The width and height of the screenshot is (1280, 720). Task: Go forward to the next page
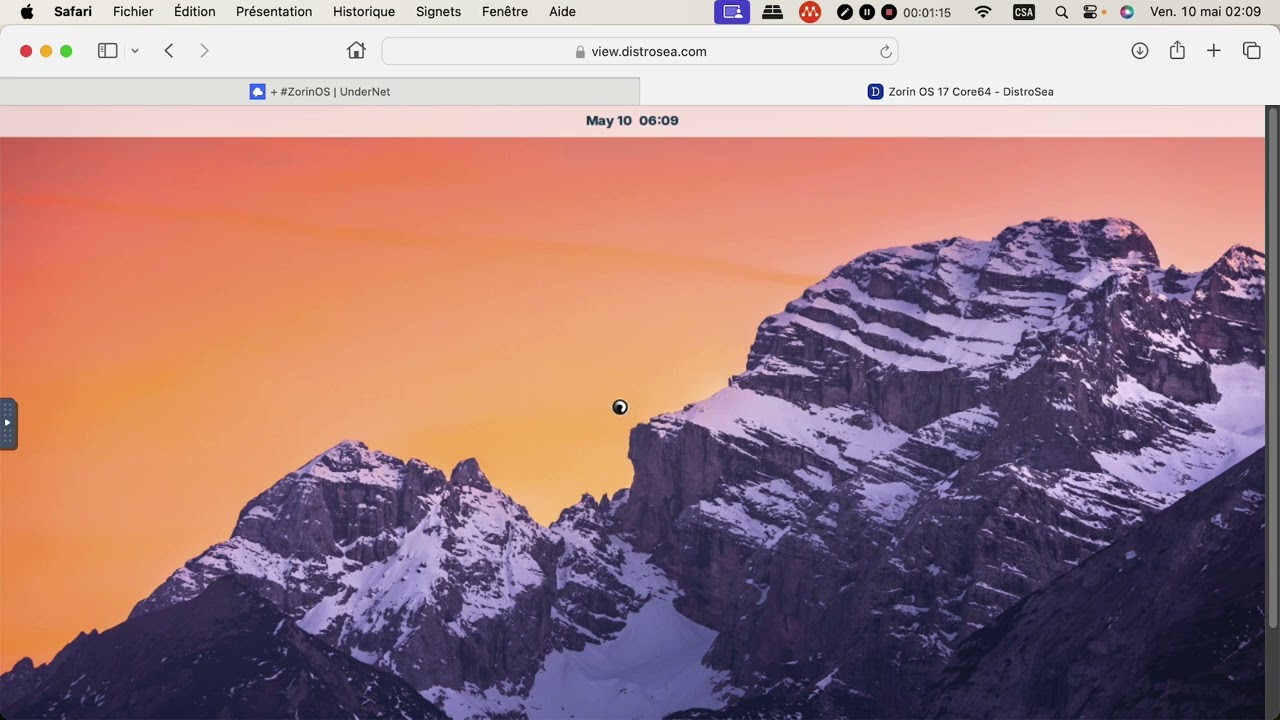point(204,50)
